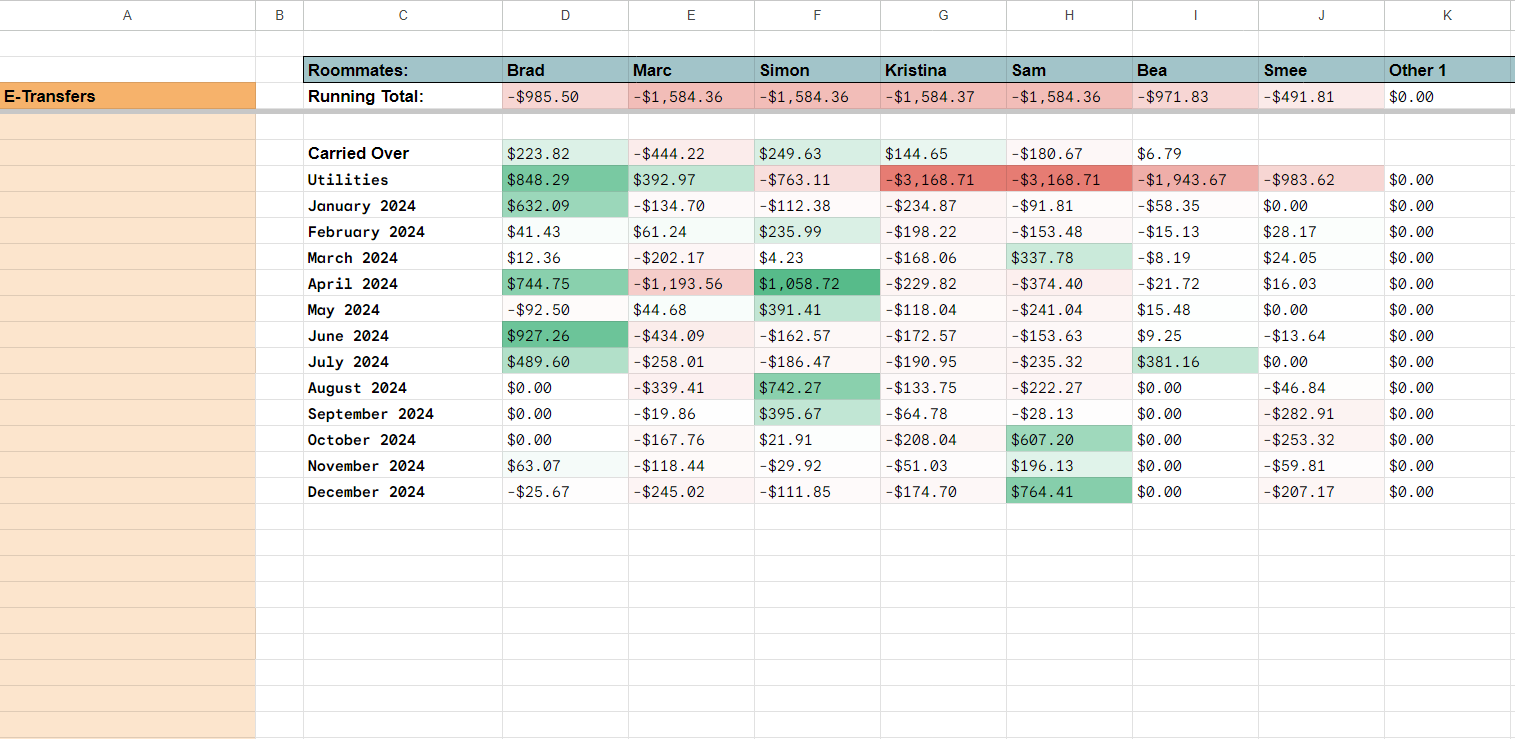Click Sam's October 2024 value $607.20
1515x739 pixels.
coord(1069,440)
